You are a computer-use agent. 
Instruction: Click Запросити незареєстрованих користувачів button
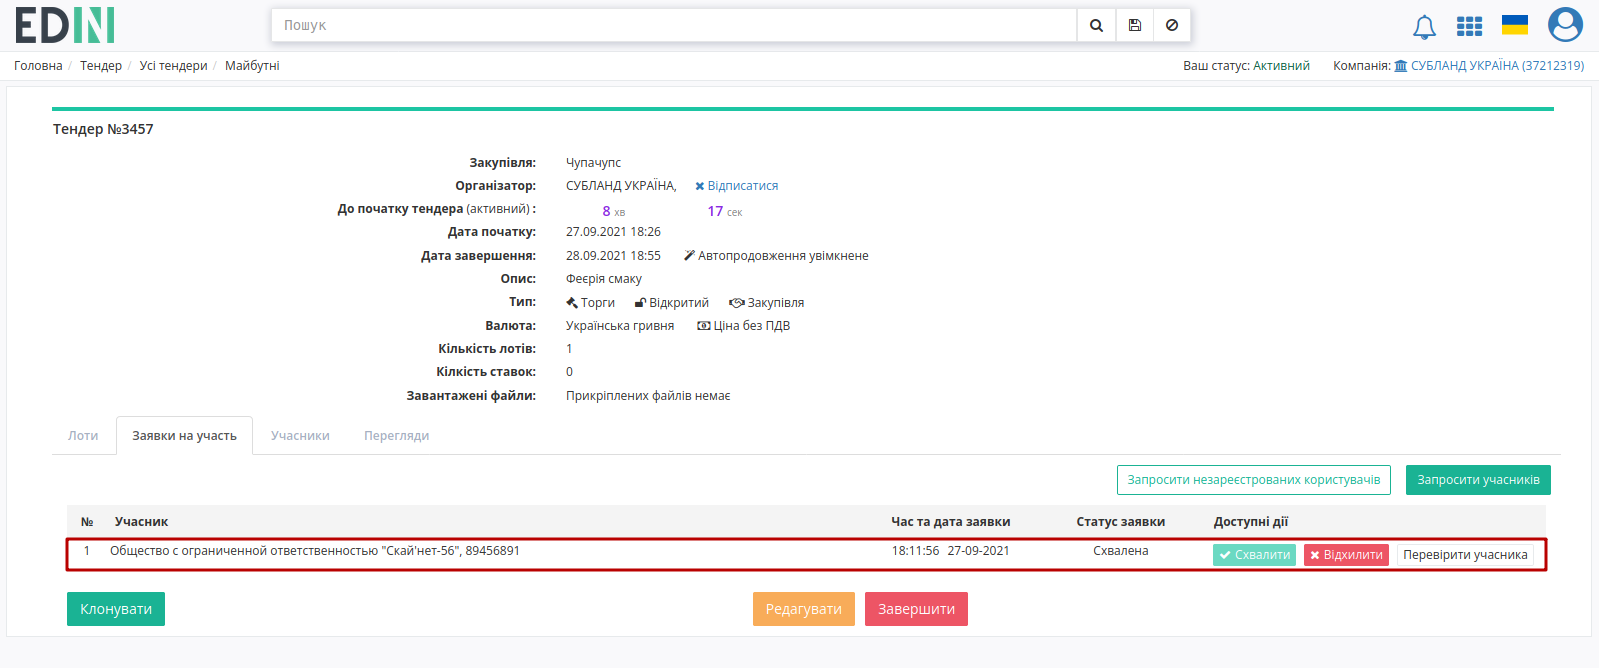click(1254, 480)
